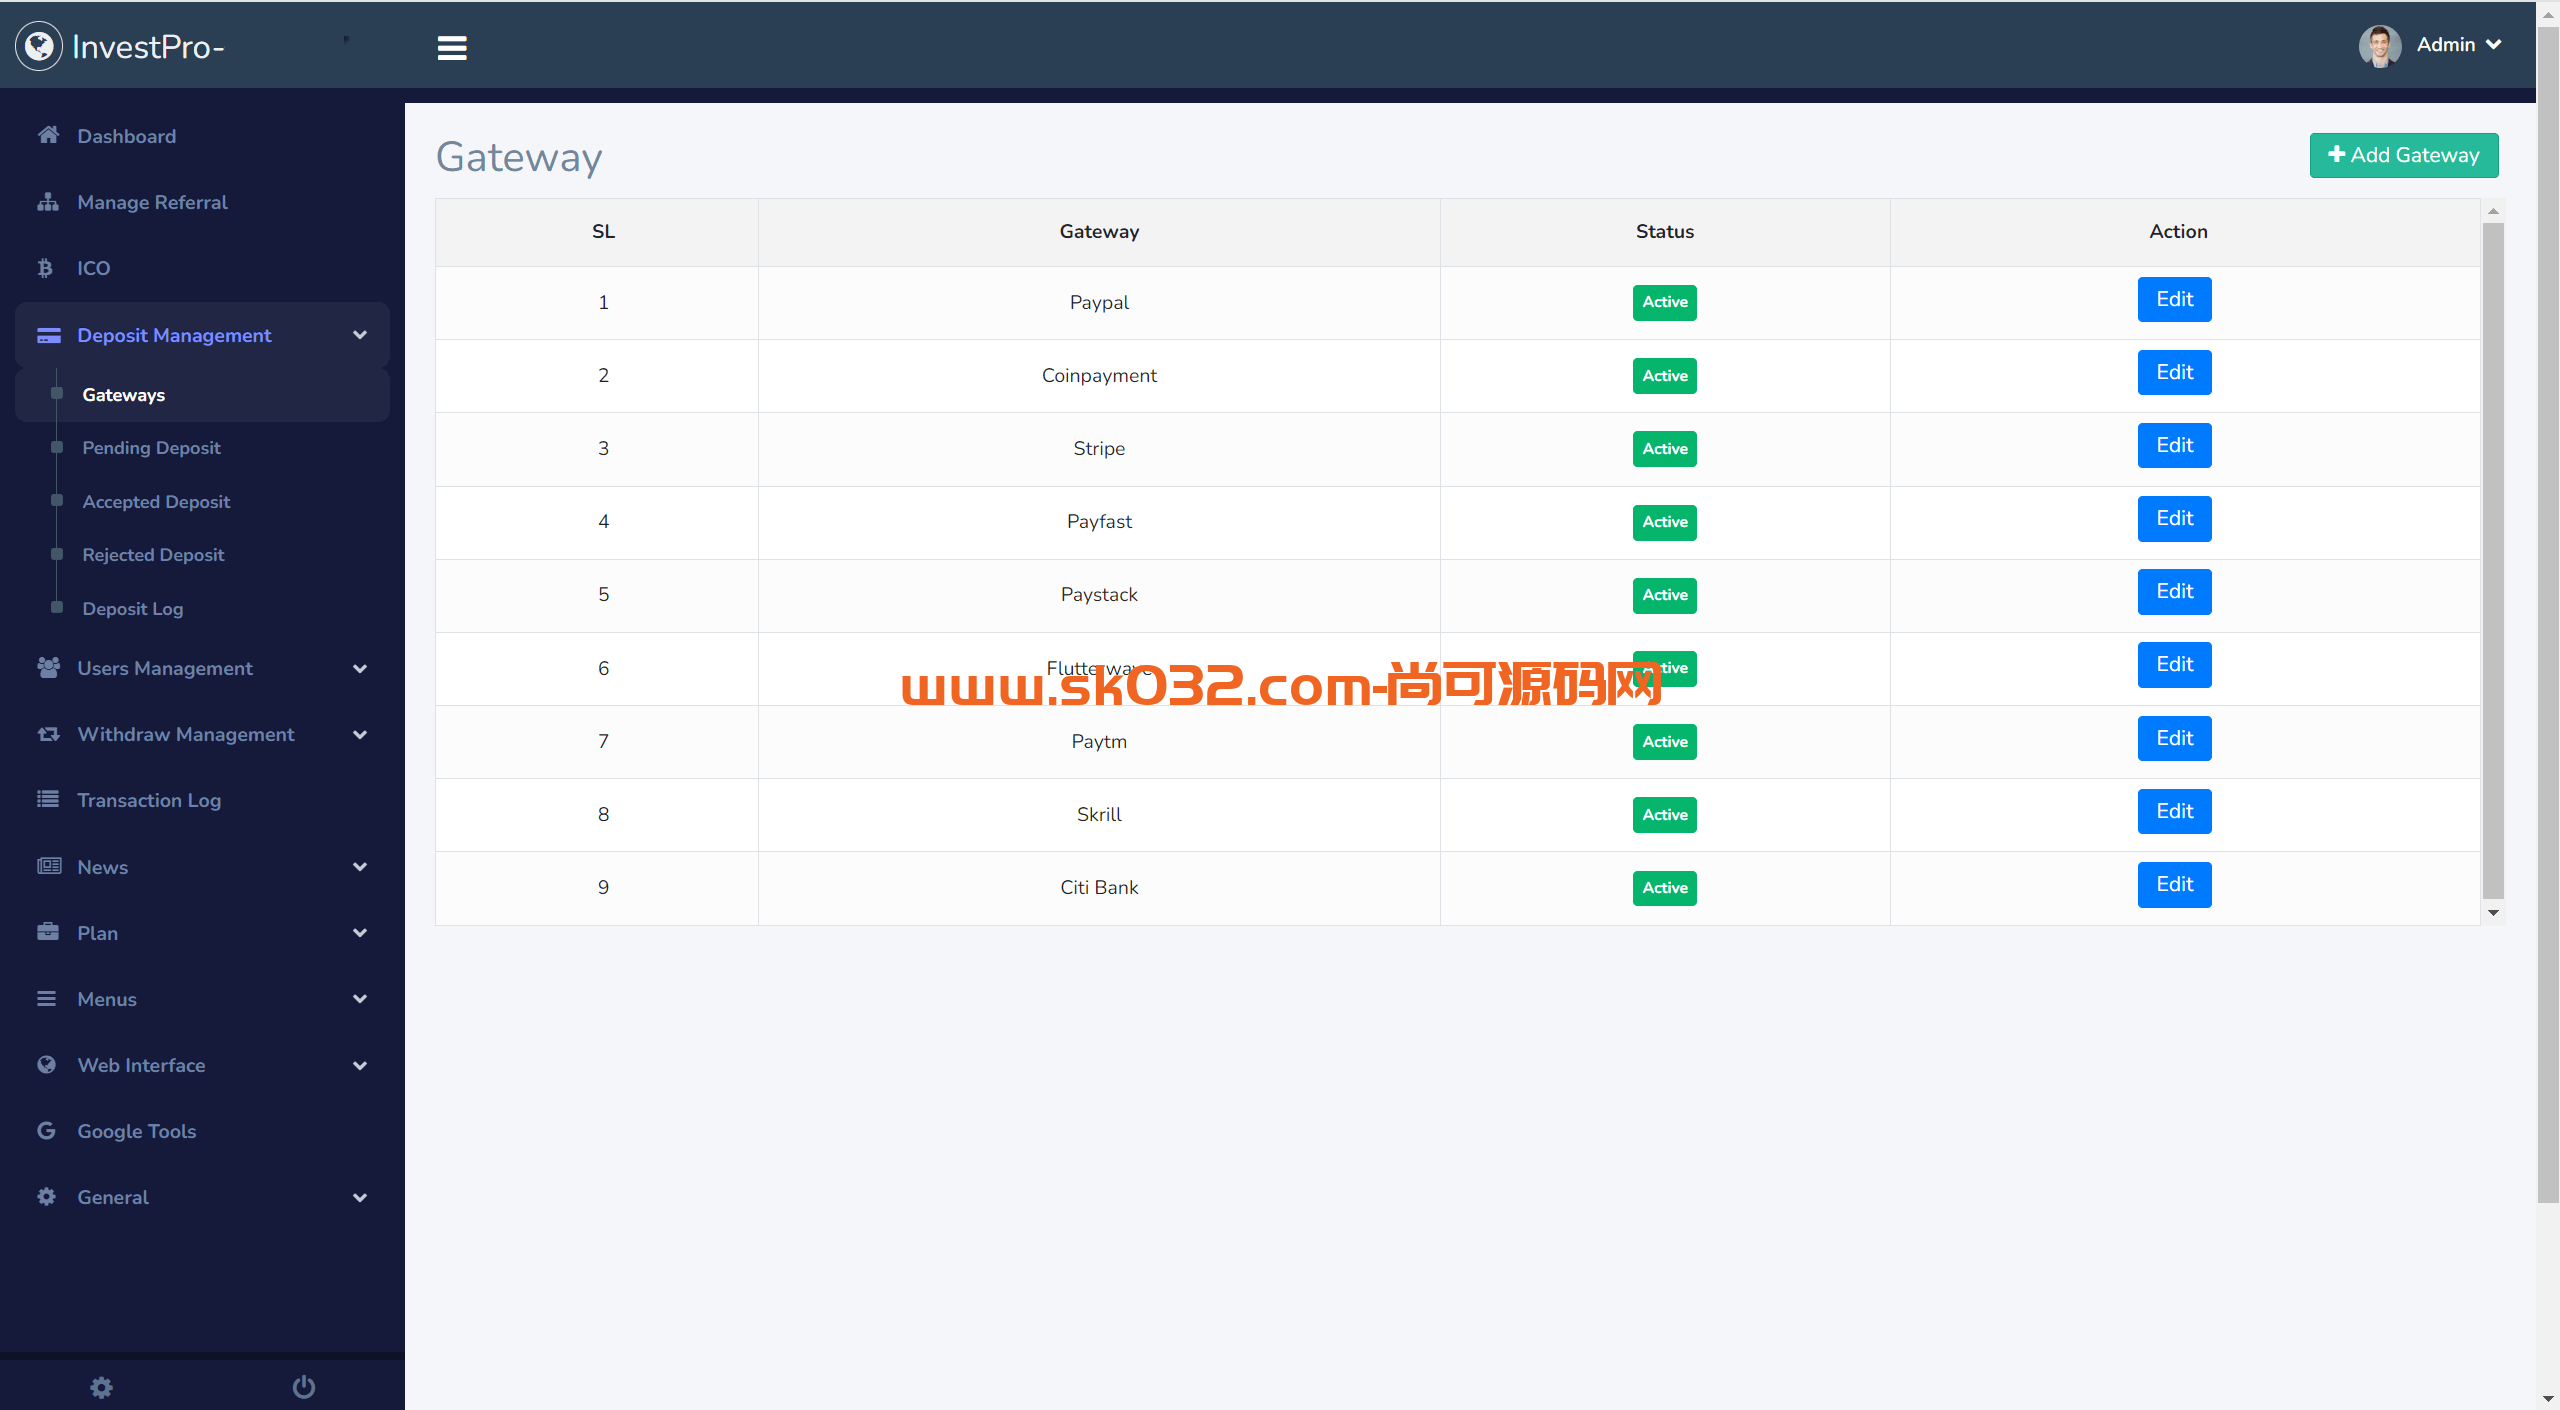Click the Dashboard icon in sidebar
Viewport: 2560px width, 1410px height.
pos(49,135)
